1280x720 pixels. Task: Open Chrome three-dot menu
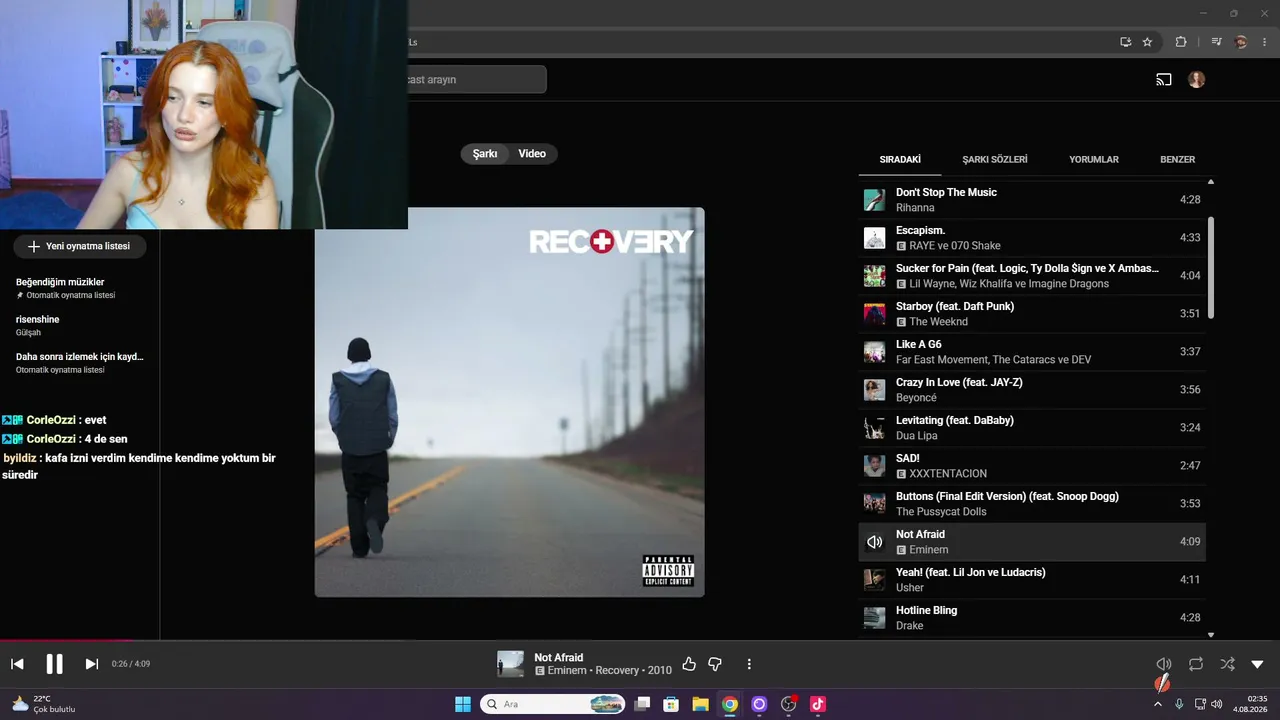pos(1264,42)
